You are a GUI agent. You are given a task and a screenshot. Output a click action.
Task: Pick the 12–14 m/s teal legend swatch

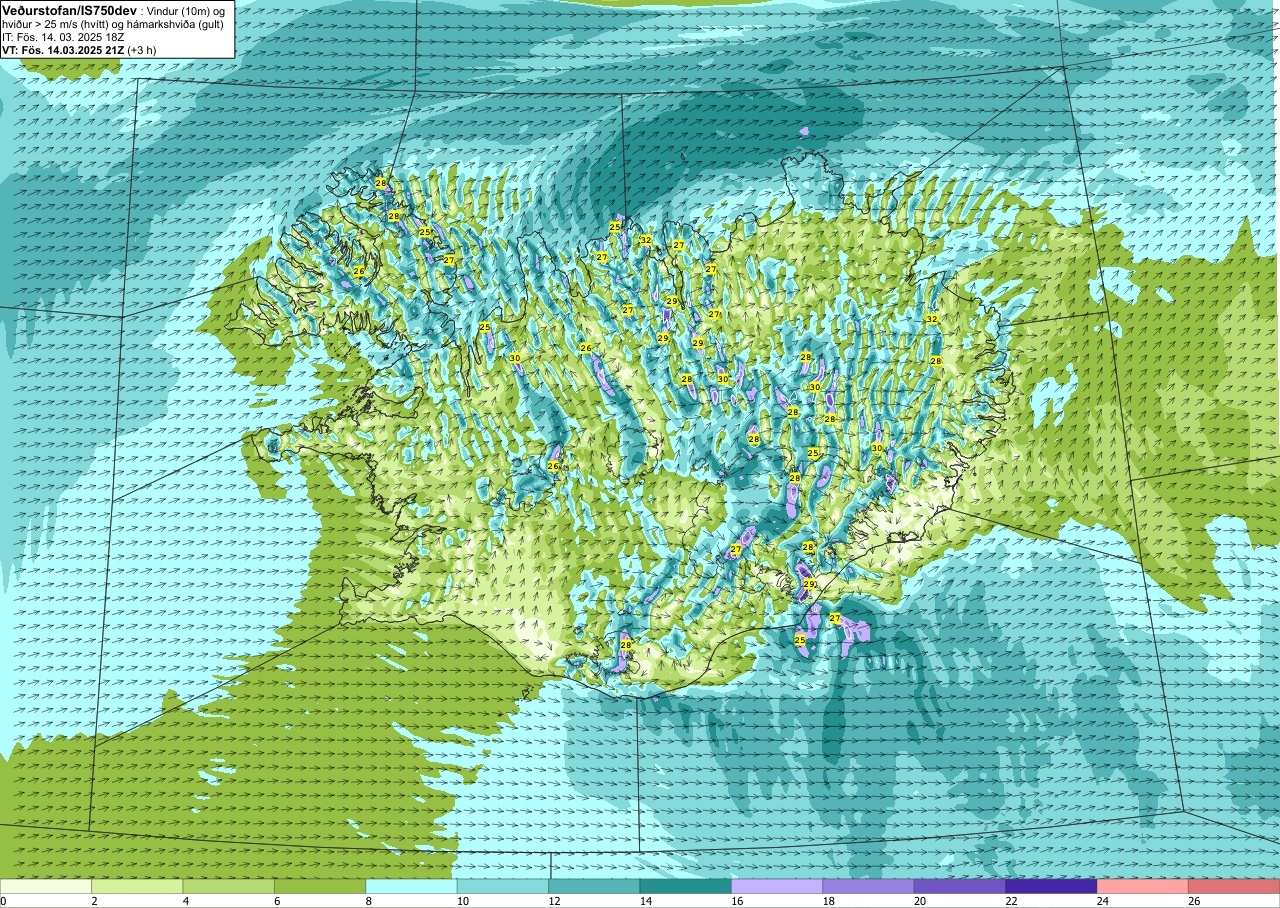coord(594,886)
